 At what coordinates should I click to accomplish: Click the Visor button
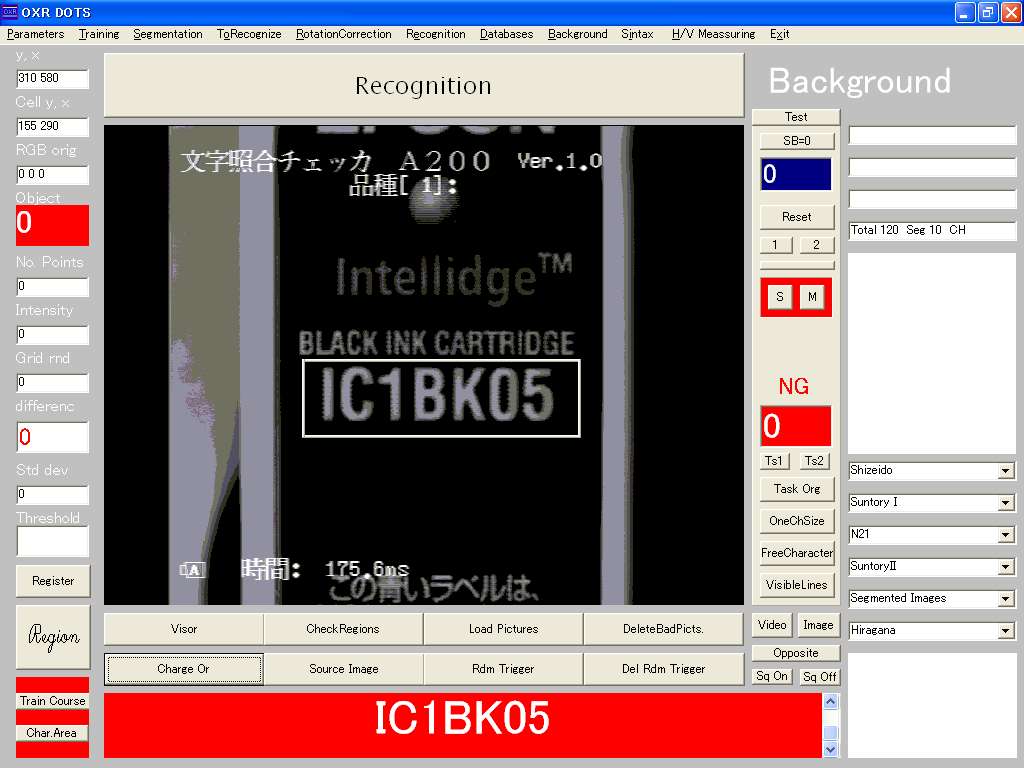point(184,629)
